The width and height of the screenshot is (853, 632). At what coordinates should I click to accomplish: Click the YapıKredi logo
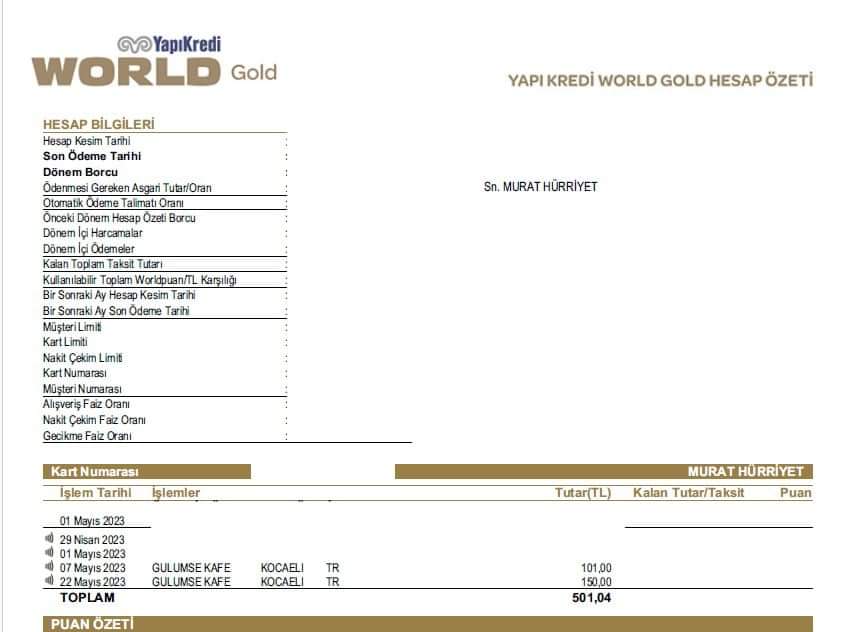click(x=169, y=44)
